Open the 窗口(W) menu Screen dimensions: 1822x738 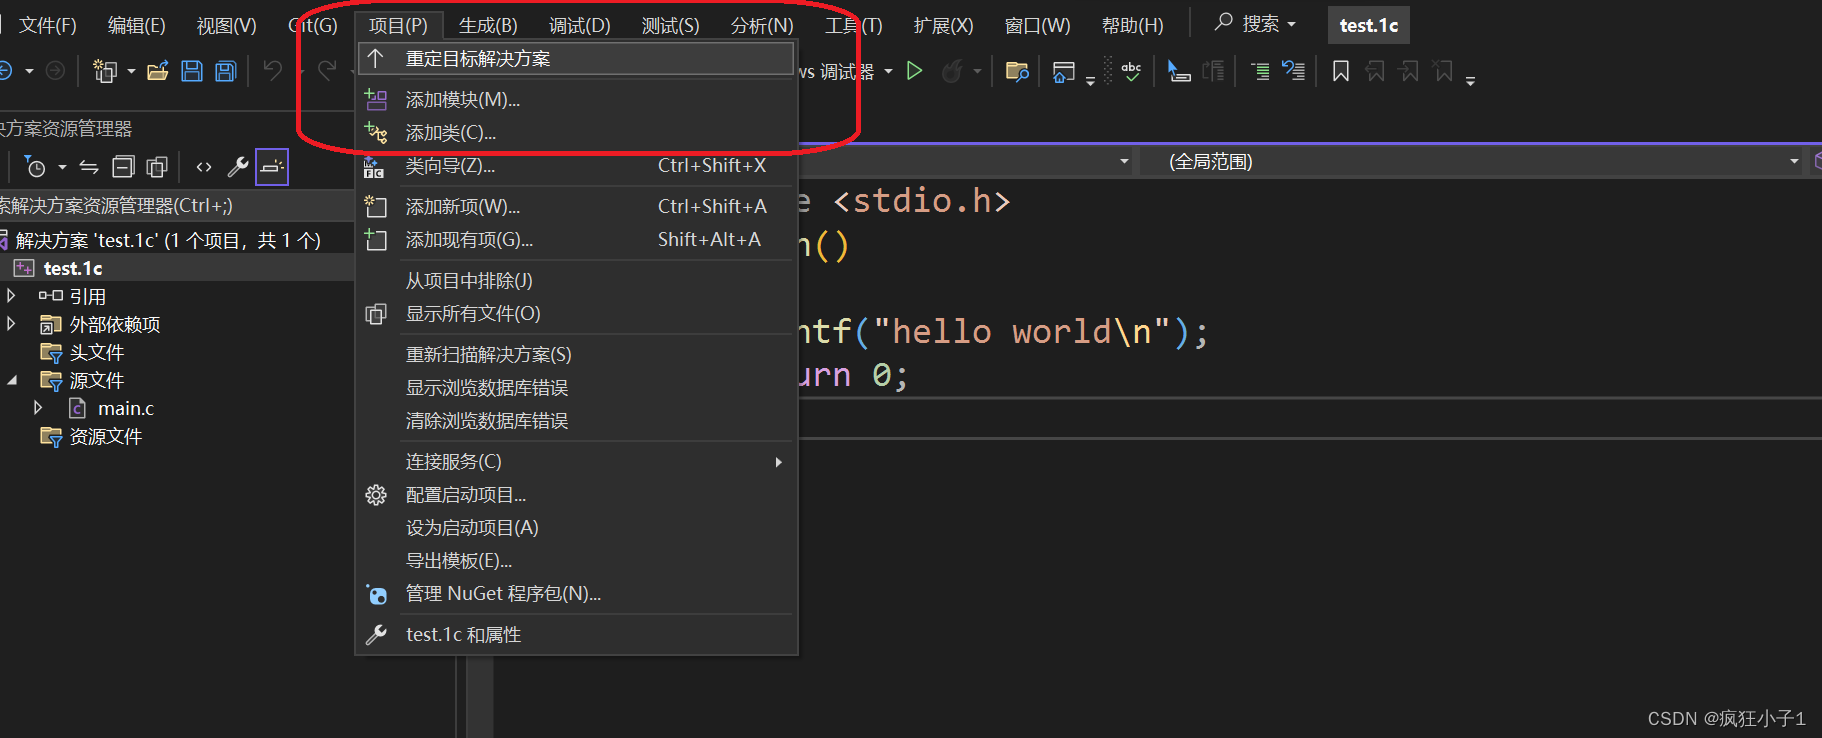click(1037, 25)
